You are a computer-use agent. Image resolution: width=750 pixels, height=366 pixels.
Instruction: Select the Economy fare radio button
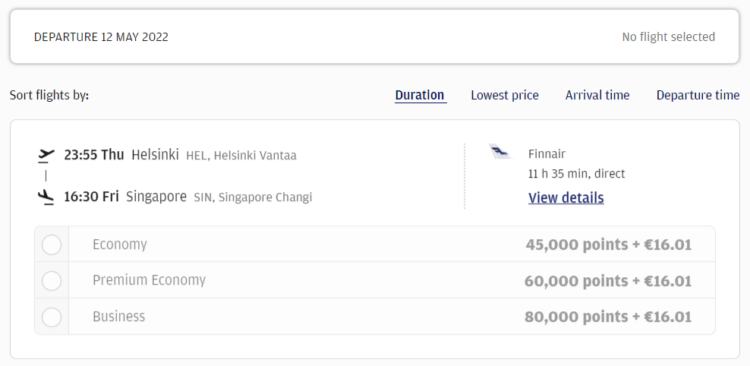point(52,245)
